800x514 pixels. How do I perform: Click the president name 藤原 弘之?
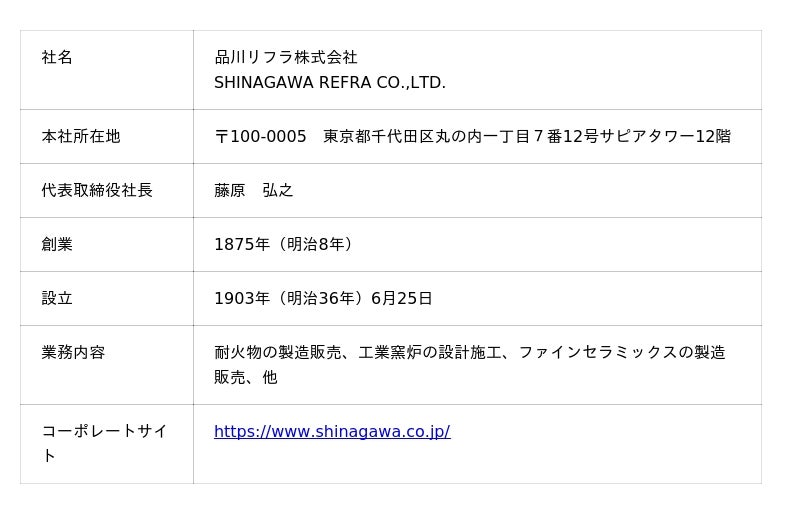(254, 191)
